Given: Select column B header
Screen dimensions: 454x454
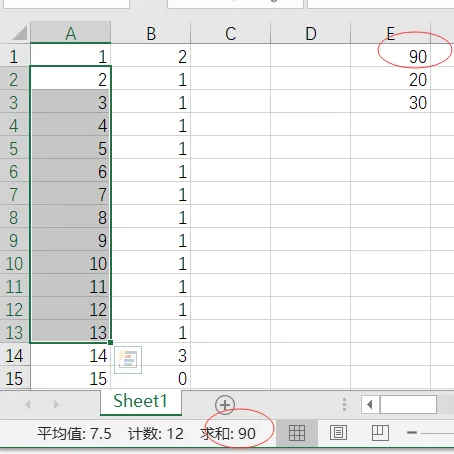Looking at the screenshot, I should [151, 33].
